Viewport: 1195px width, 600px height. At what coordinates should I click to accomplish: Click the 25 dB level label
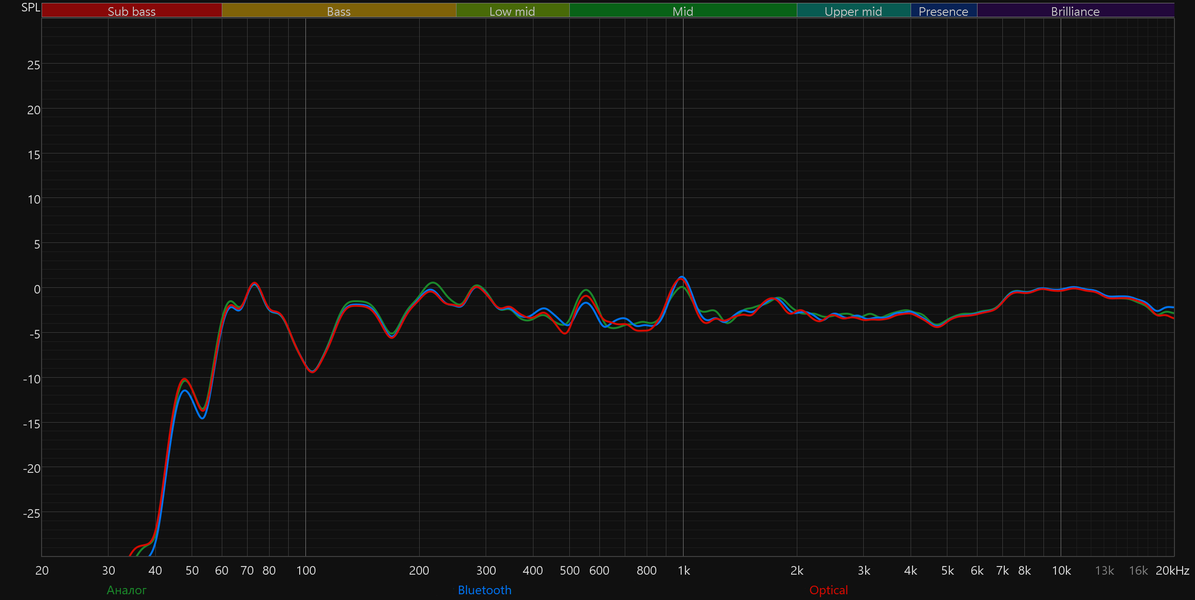pos(34,65)
